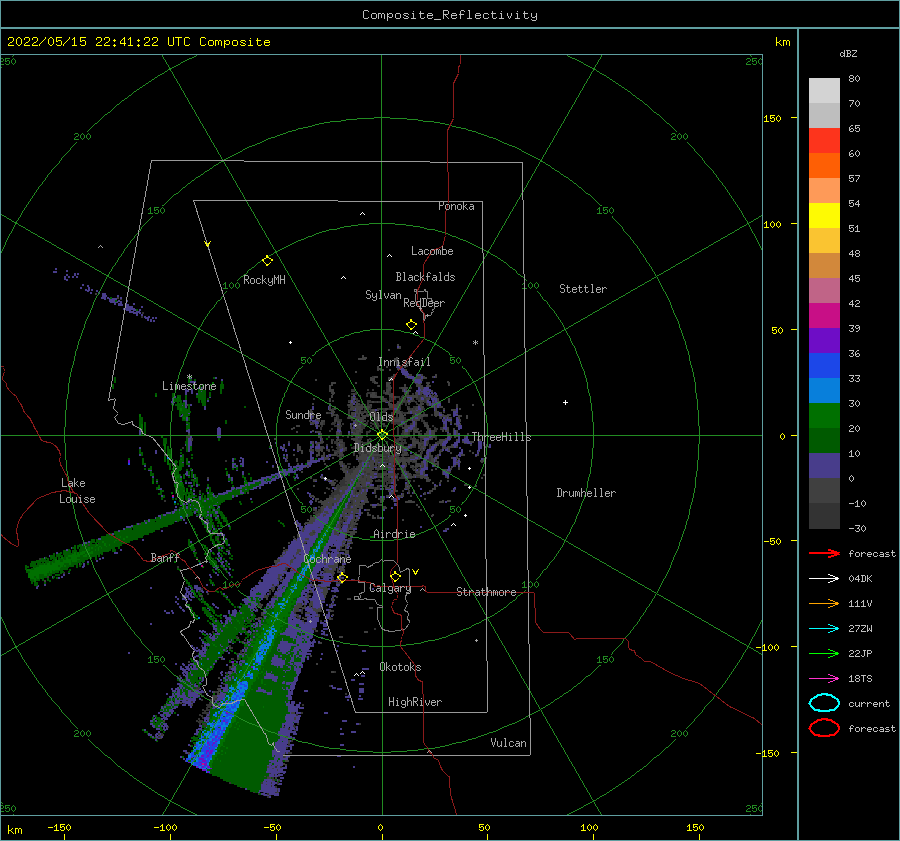Pick the slate purple 0-10 dBZ swatch

click(824, 466)
